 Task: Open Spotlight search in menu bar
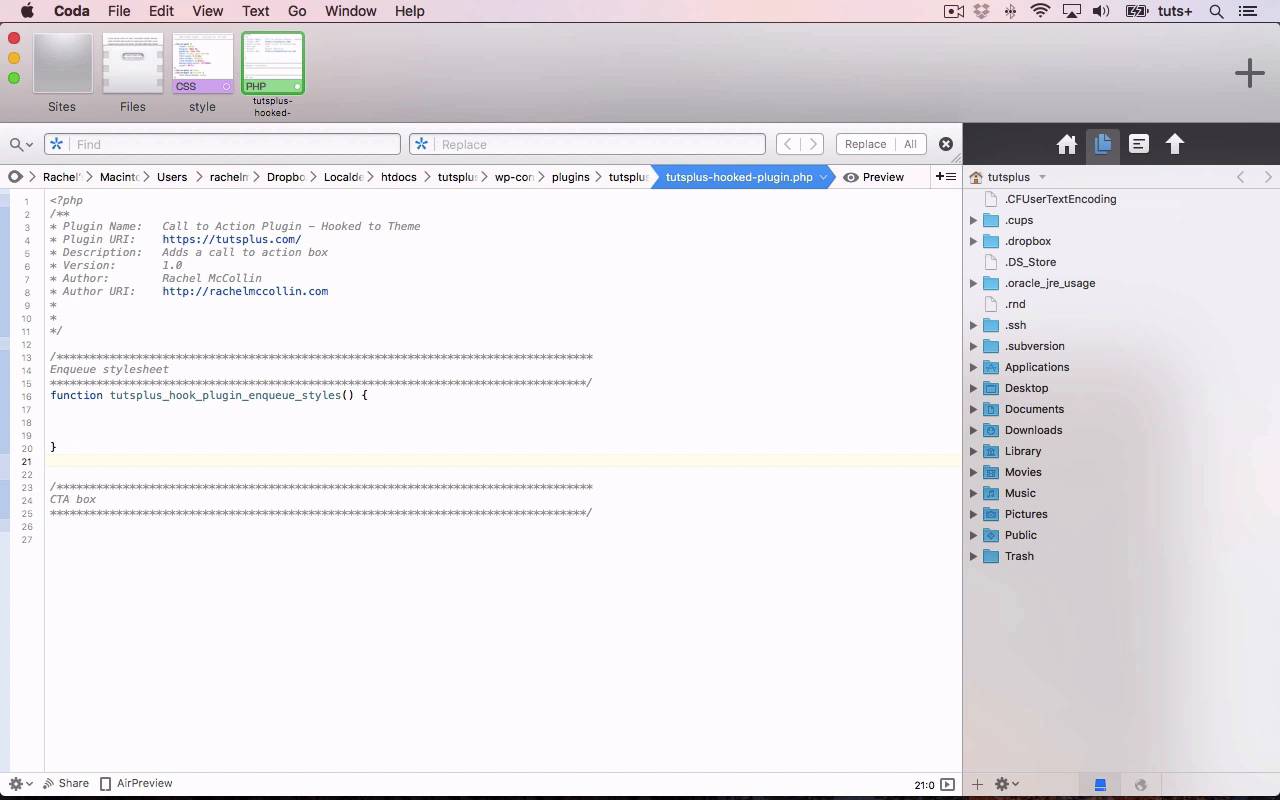click(x=1216, y=11)
